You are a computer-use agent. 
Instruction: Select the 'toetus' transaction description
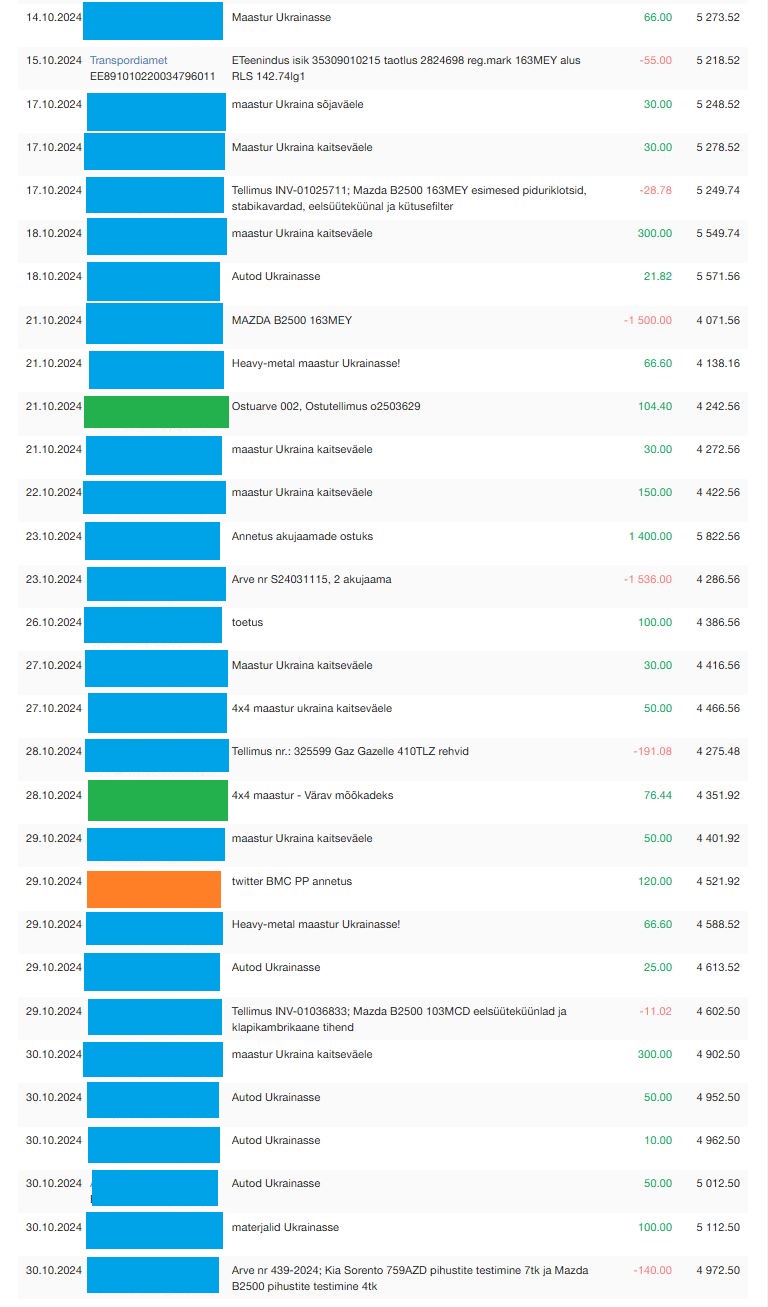click(247, 622)
